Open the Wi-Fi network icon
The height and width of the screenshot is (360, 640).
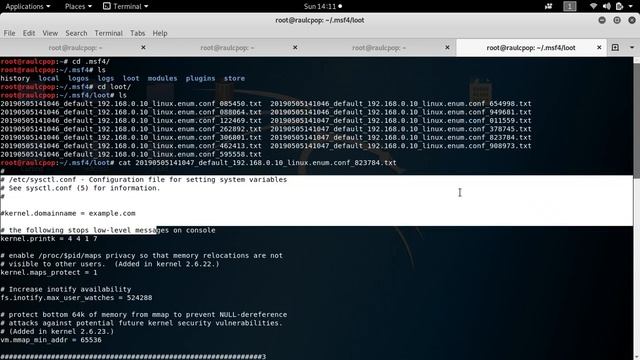tap(593, 6)
